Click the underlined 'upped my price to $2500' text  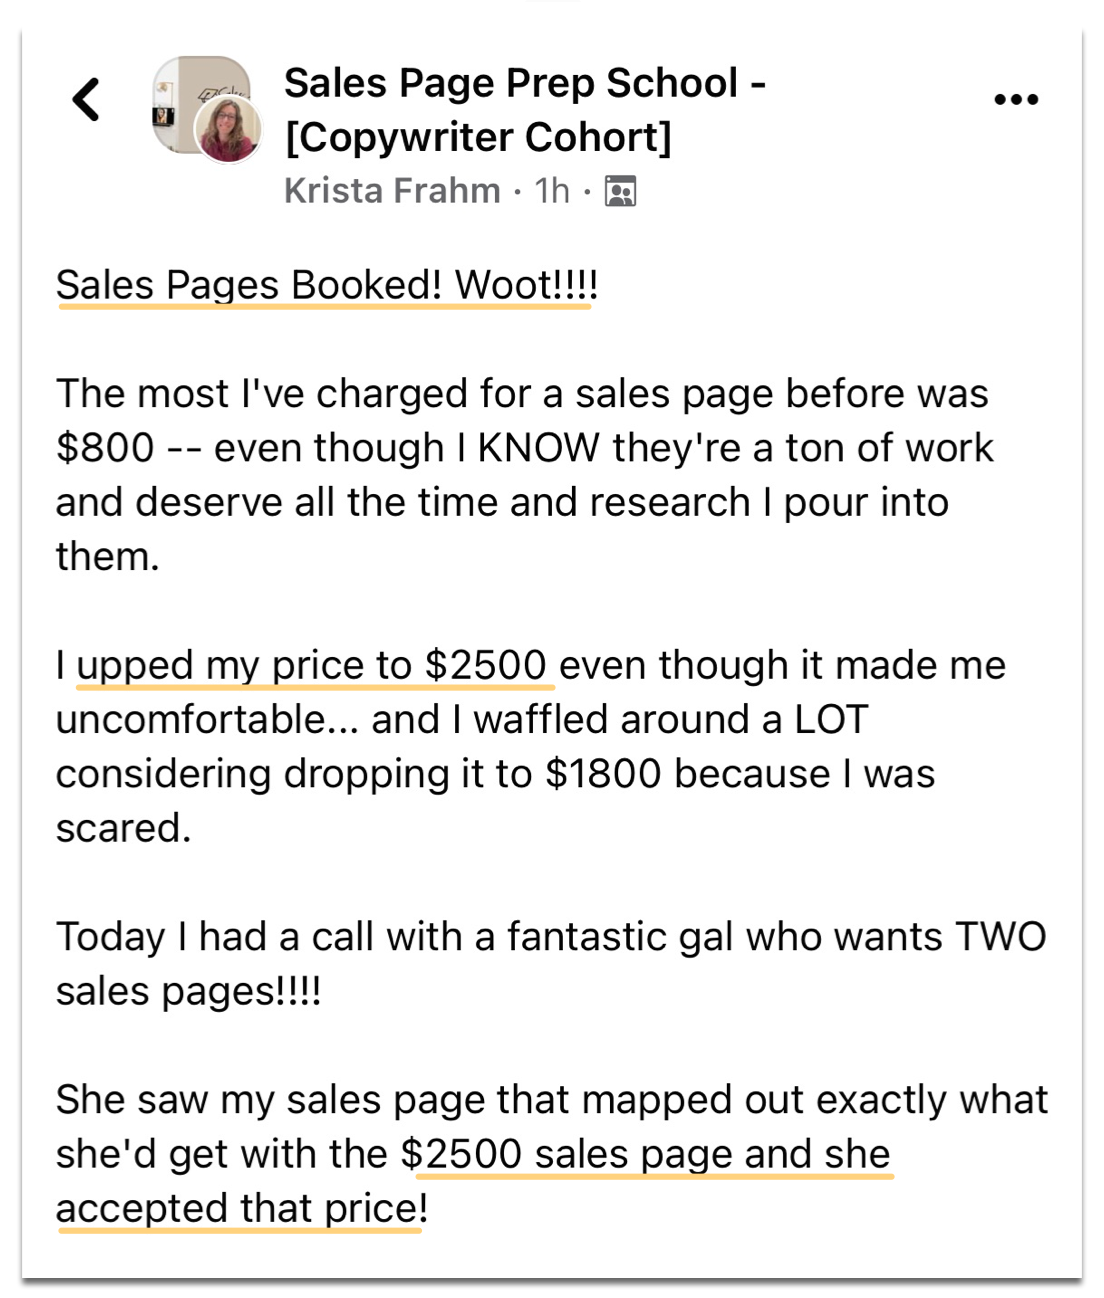[312, 666]
